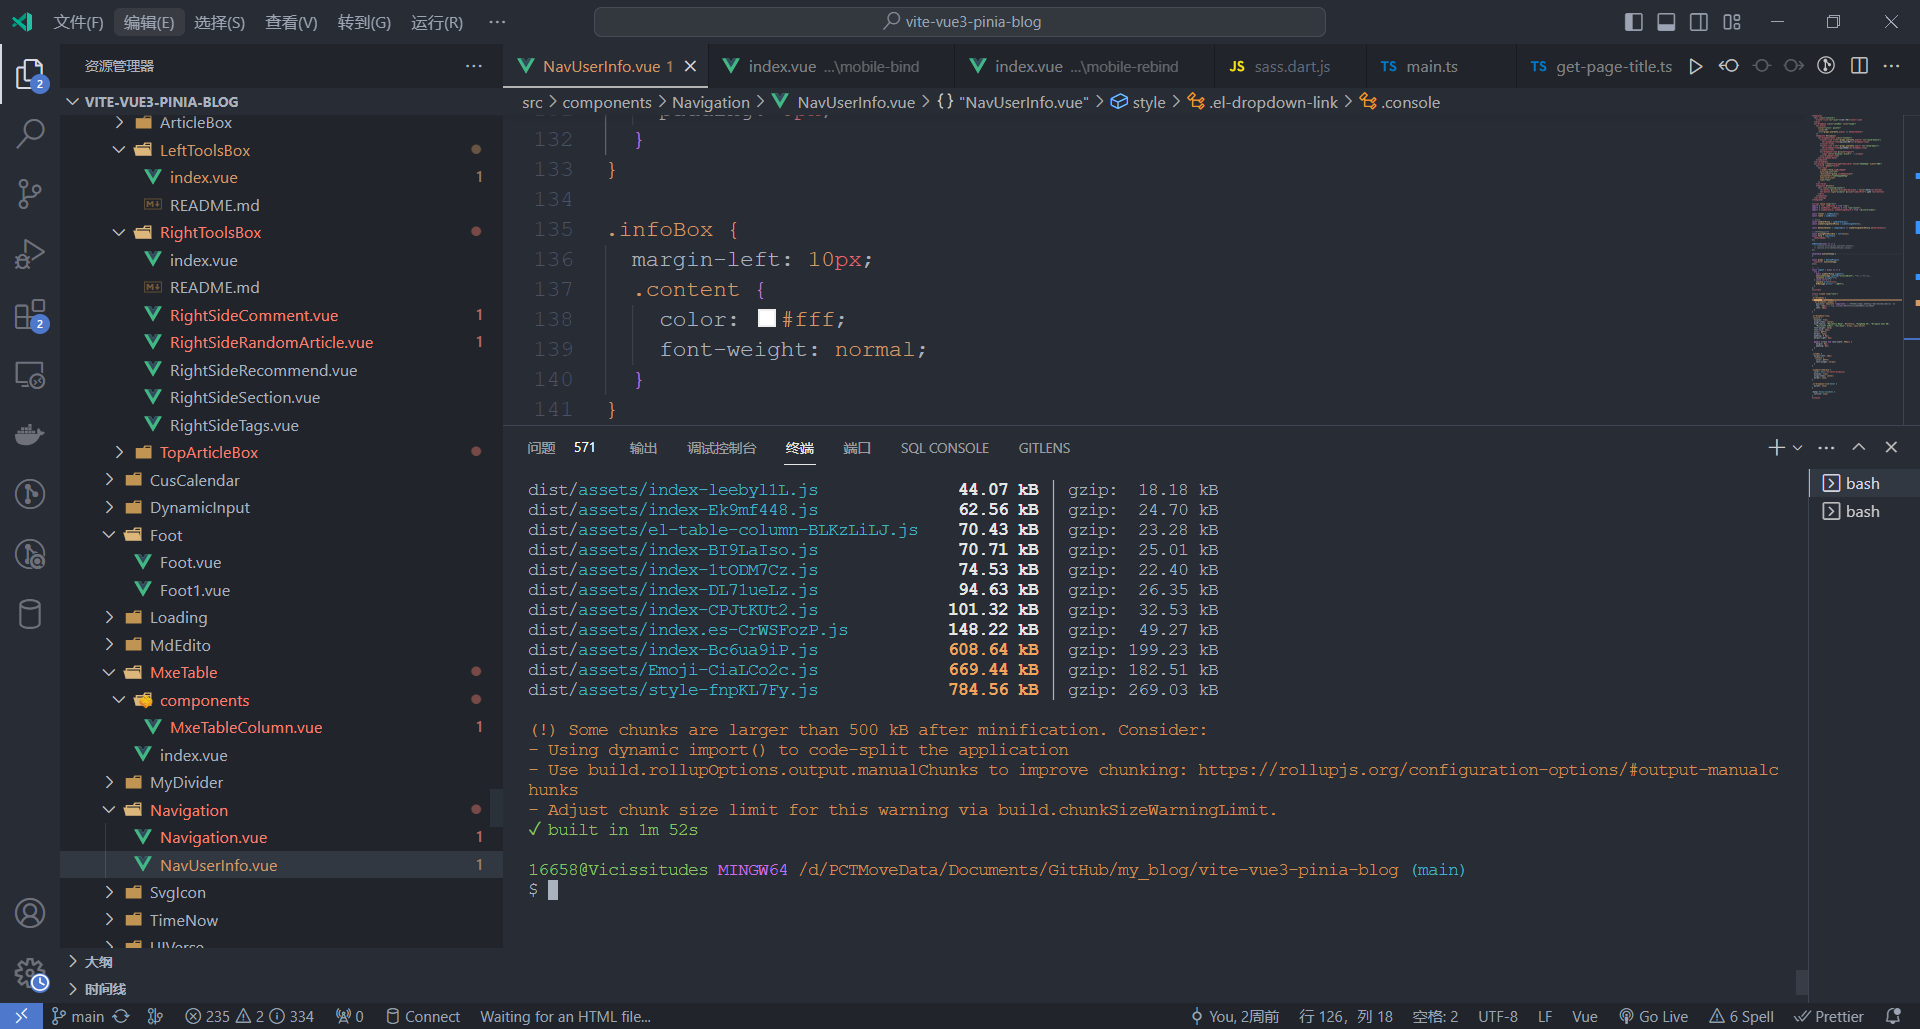
Task: Click the main branch button
Action: coord(78,1016)
